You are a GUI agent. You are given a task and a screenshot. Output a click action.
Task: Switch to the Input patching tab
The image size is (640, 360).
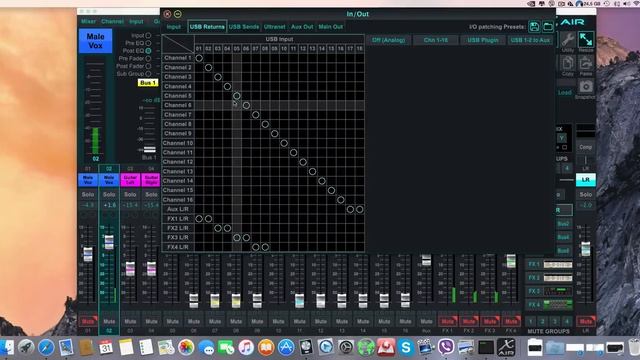(173, 27)
